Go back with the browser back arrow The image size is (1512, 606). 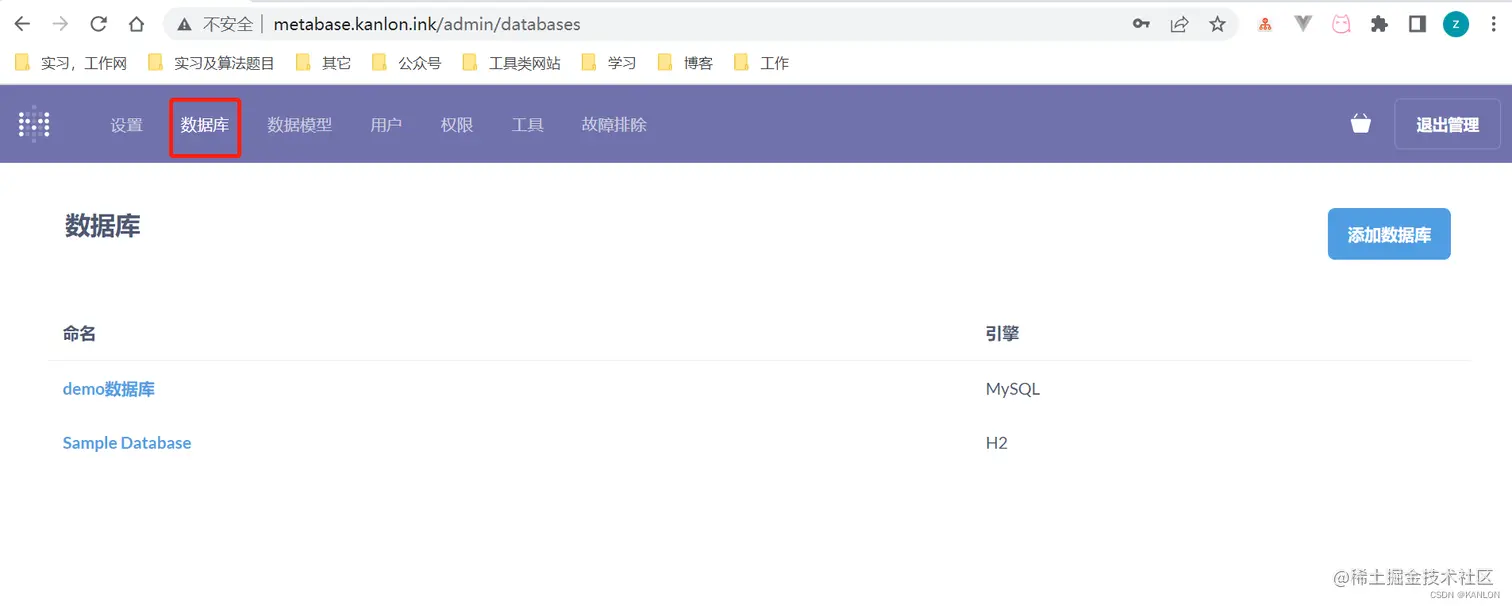[x=22, y=24]
